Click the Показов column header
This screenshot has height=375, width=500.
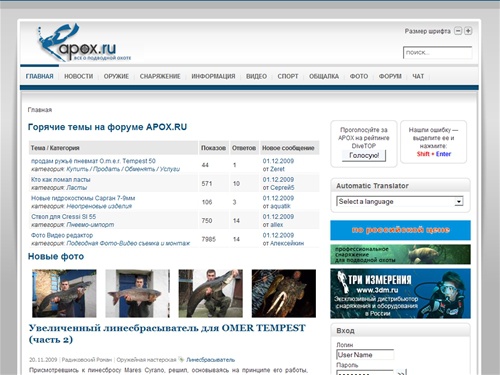click(x=213, y=148)
